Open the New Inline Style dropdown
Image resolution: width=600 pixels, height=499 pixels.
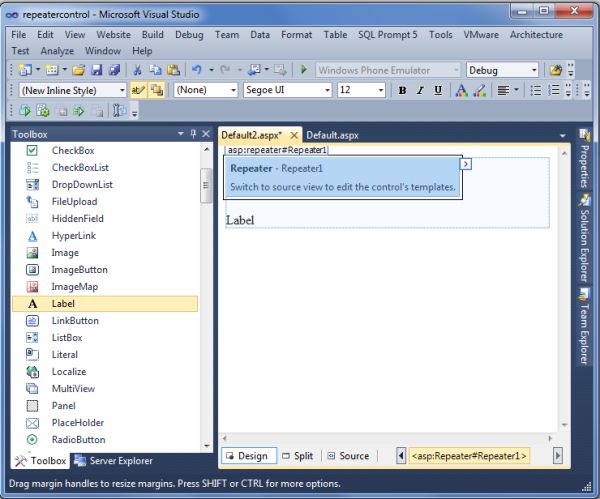[x=122, y=91]
